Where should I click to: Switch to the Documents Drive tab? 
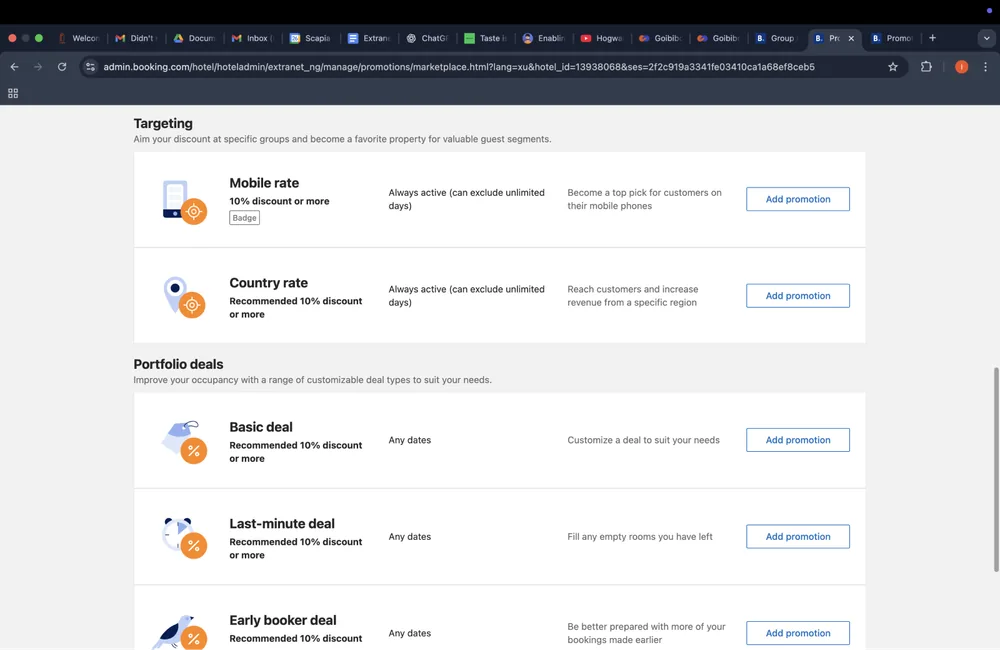195,38
